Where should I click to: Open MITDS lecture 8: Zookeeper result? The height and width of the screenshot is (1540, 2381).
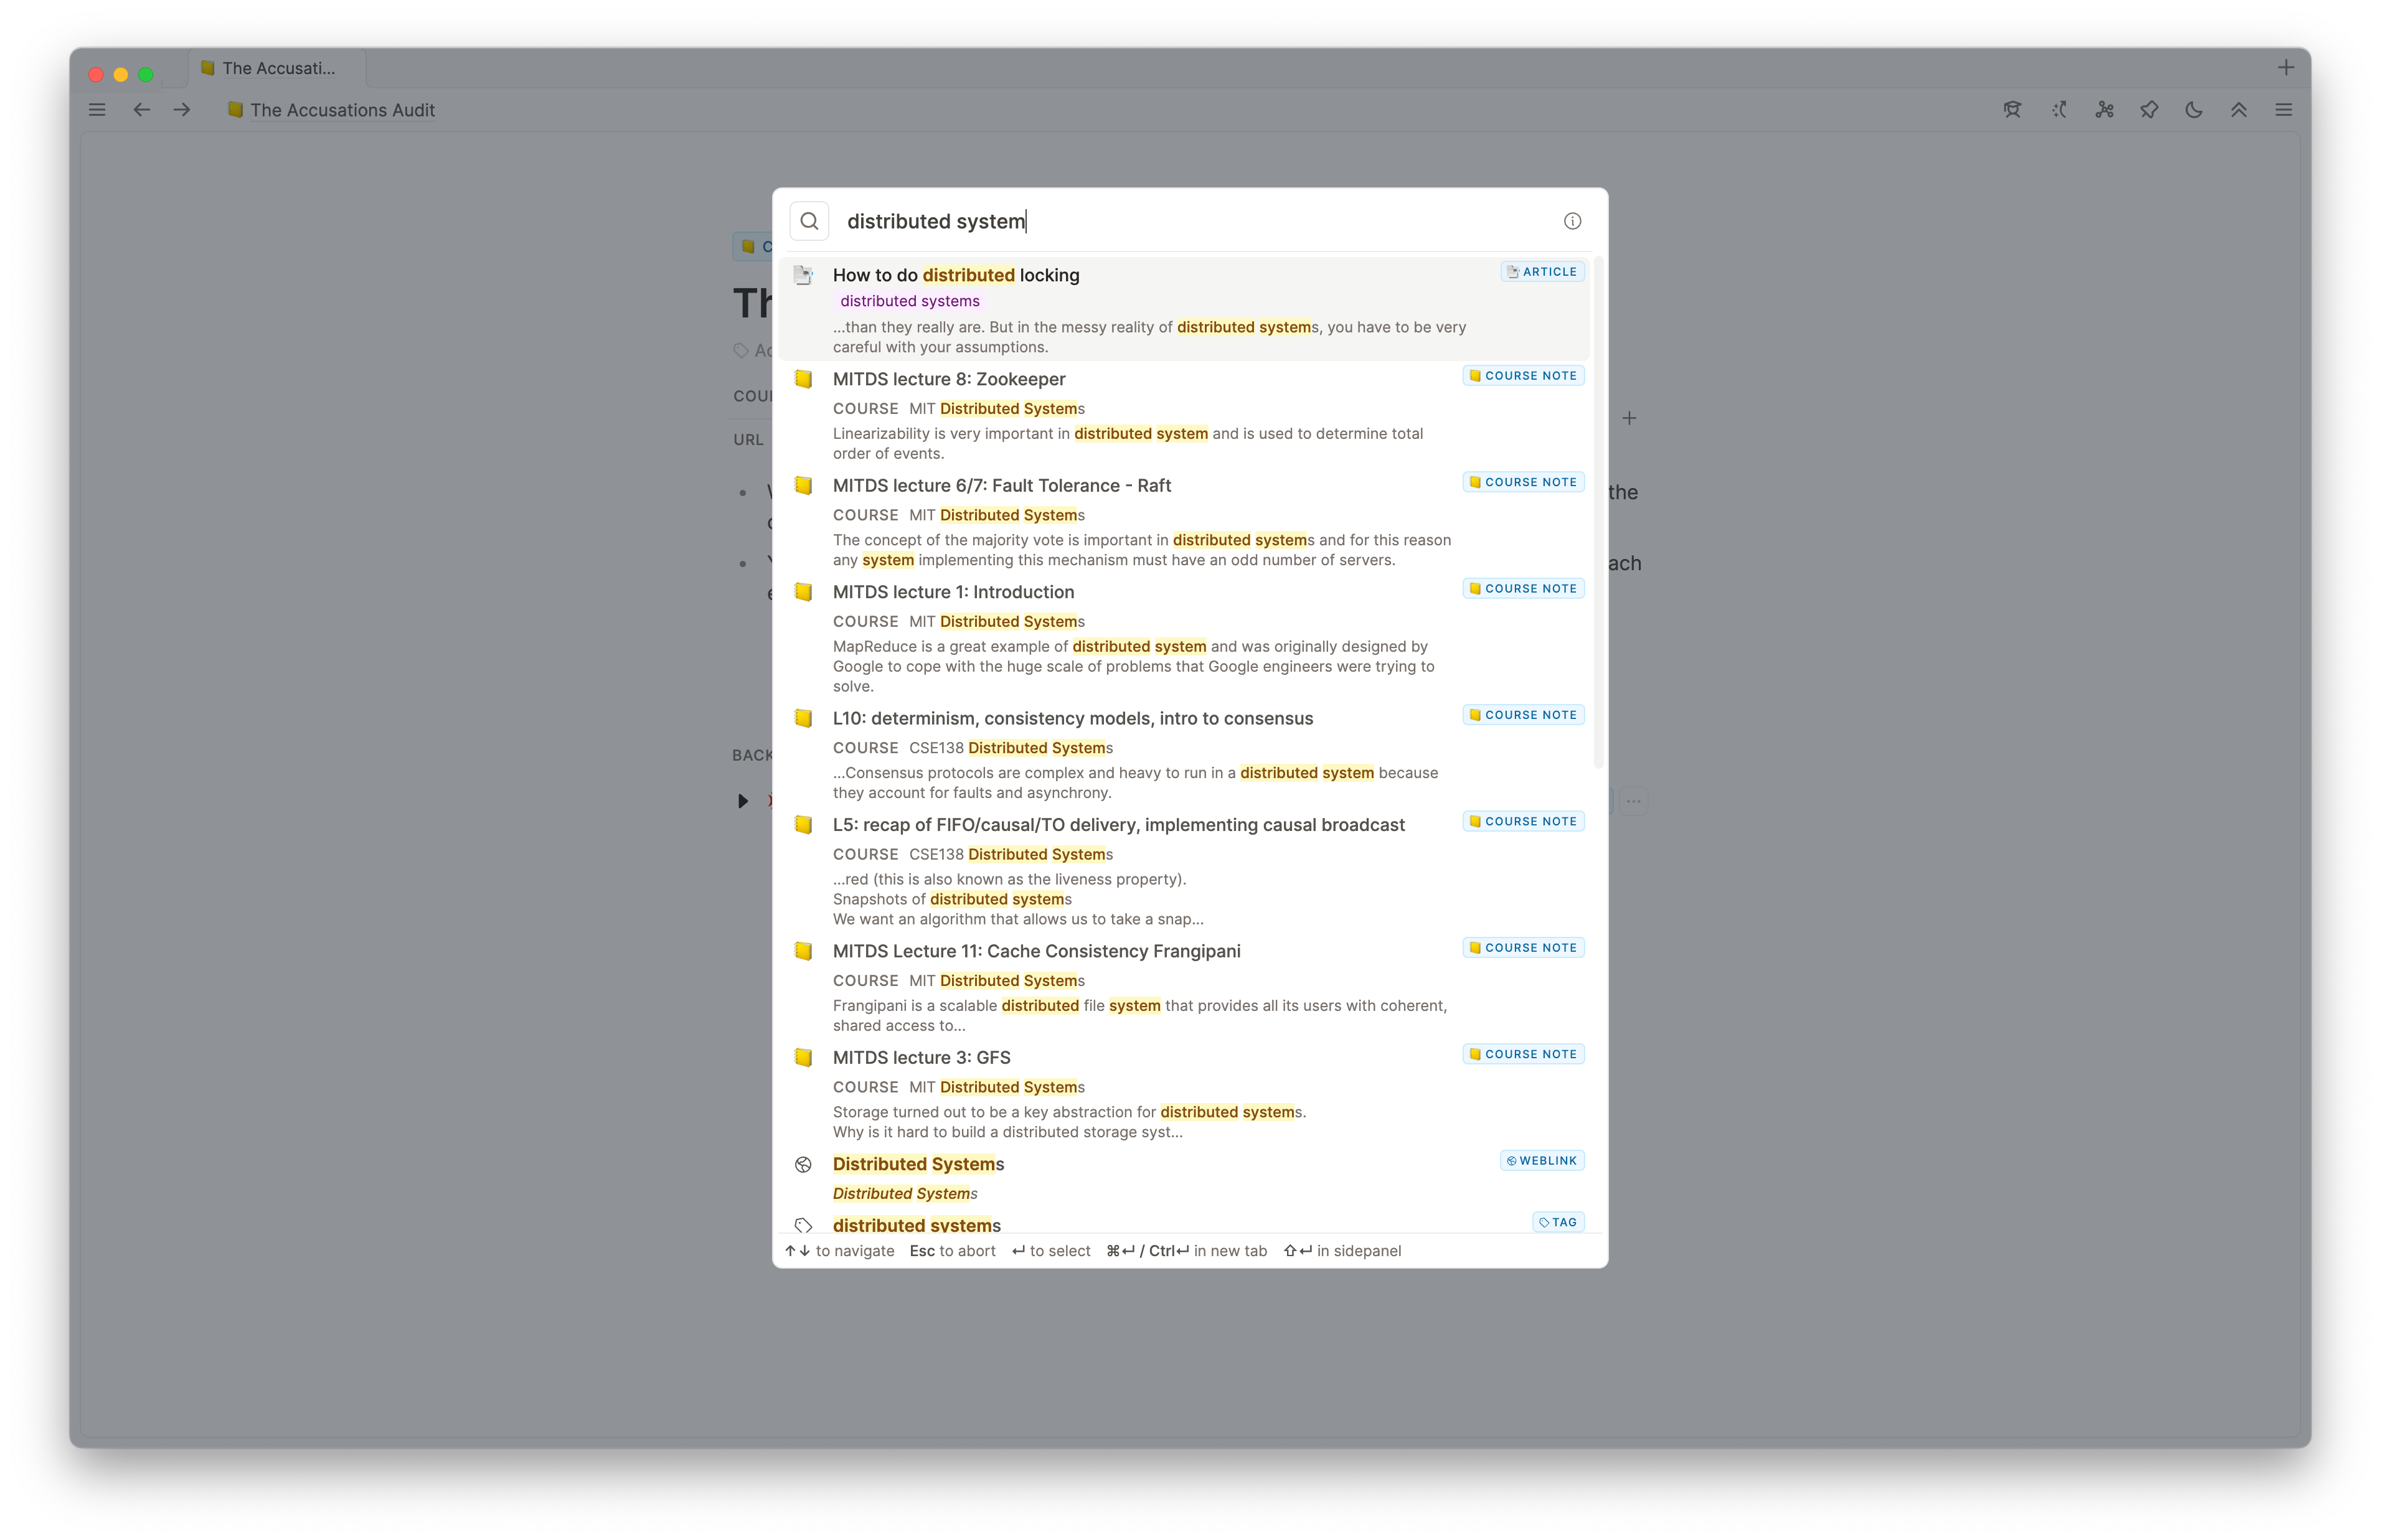(949, 379)
